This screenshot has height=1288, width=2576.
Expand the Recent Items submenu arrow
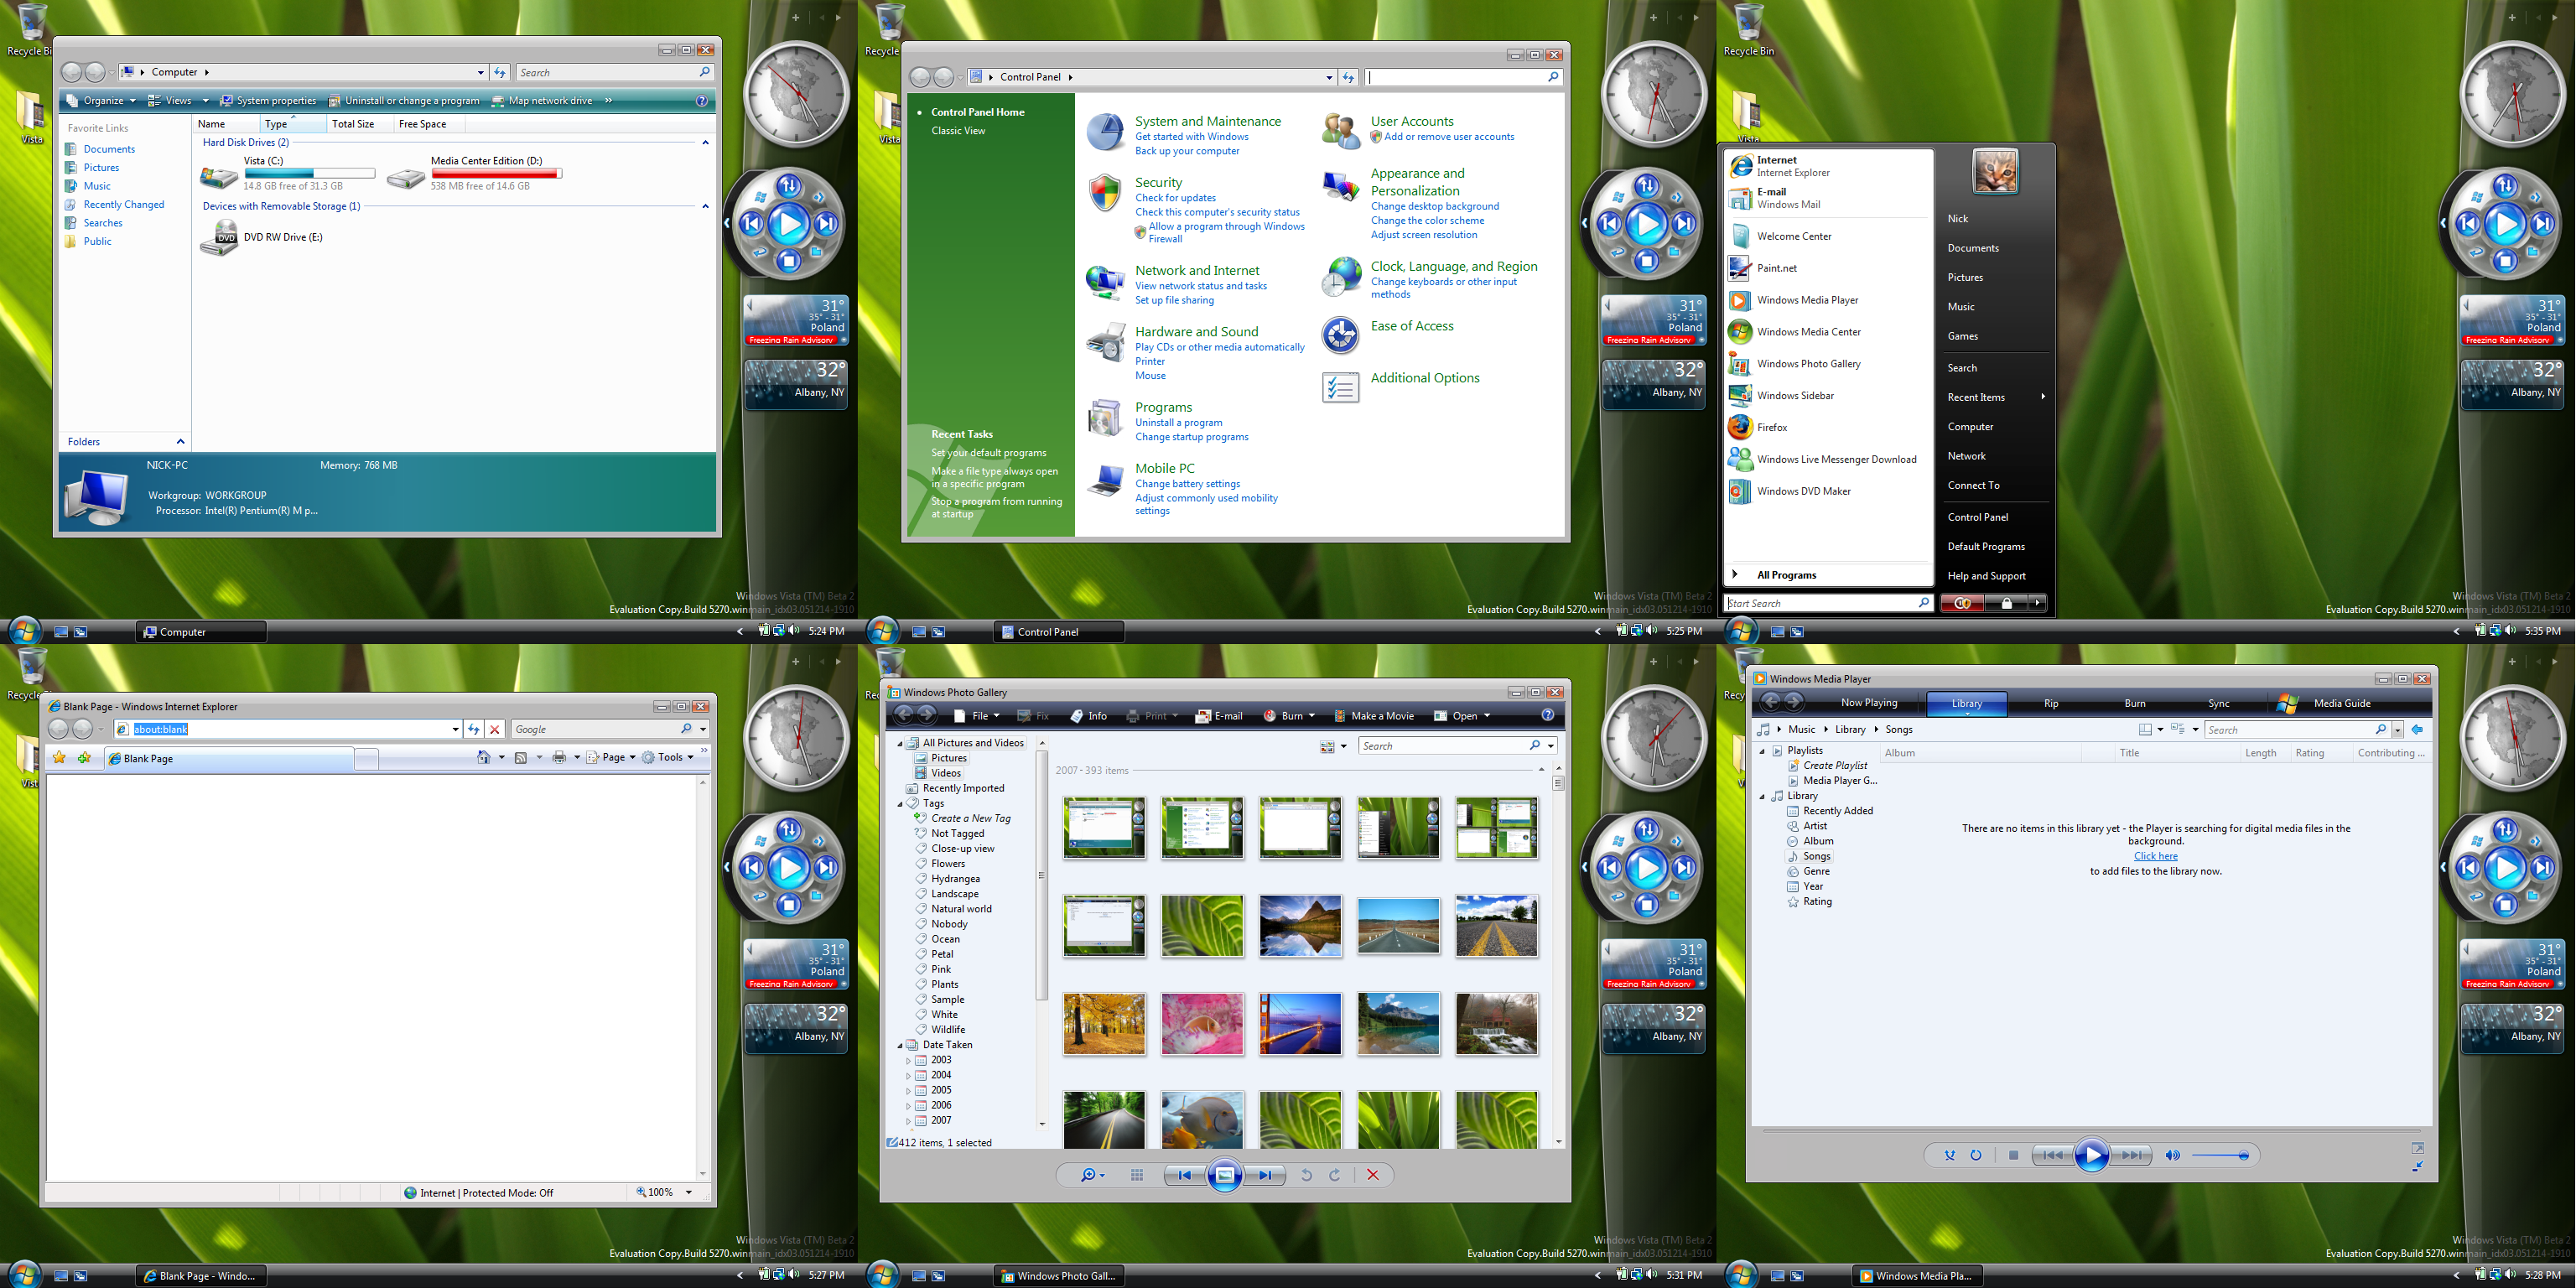point(2042,397)
